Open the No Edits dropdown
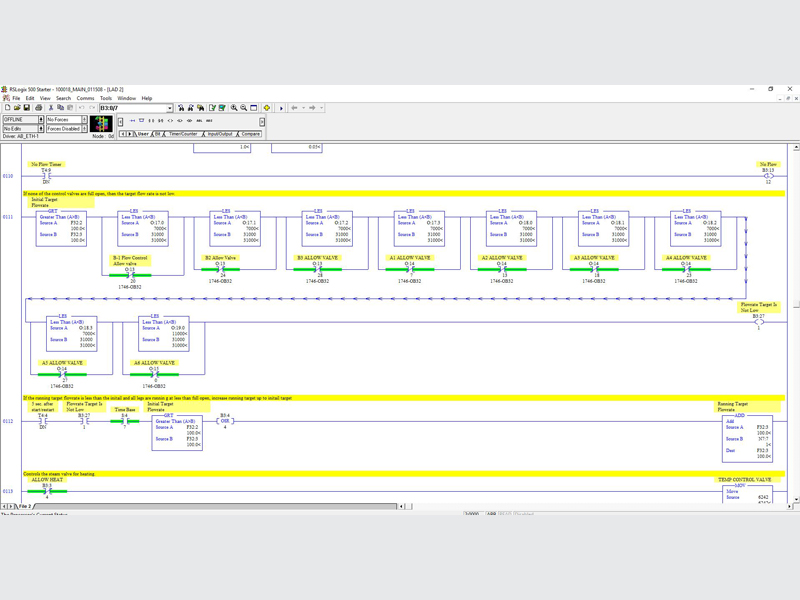 [41, 129]
